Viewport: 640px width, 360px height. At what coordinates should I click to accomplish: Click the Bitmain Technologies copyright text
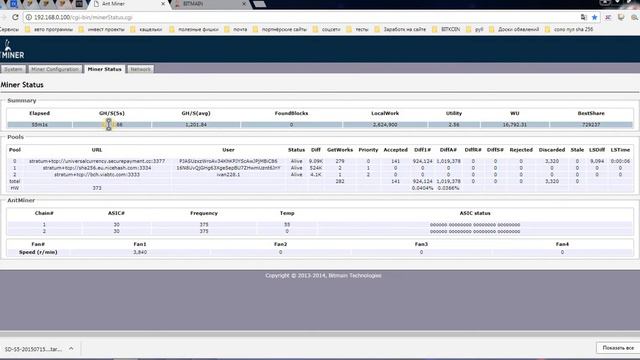[323, 276]
